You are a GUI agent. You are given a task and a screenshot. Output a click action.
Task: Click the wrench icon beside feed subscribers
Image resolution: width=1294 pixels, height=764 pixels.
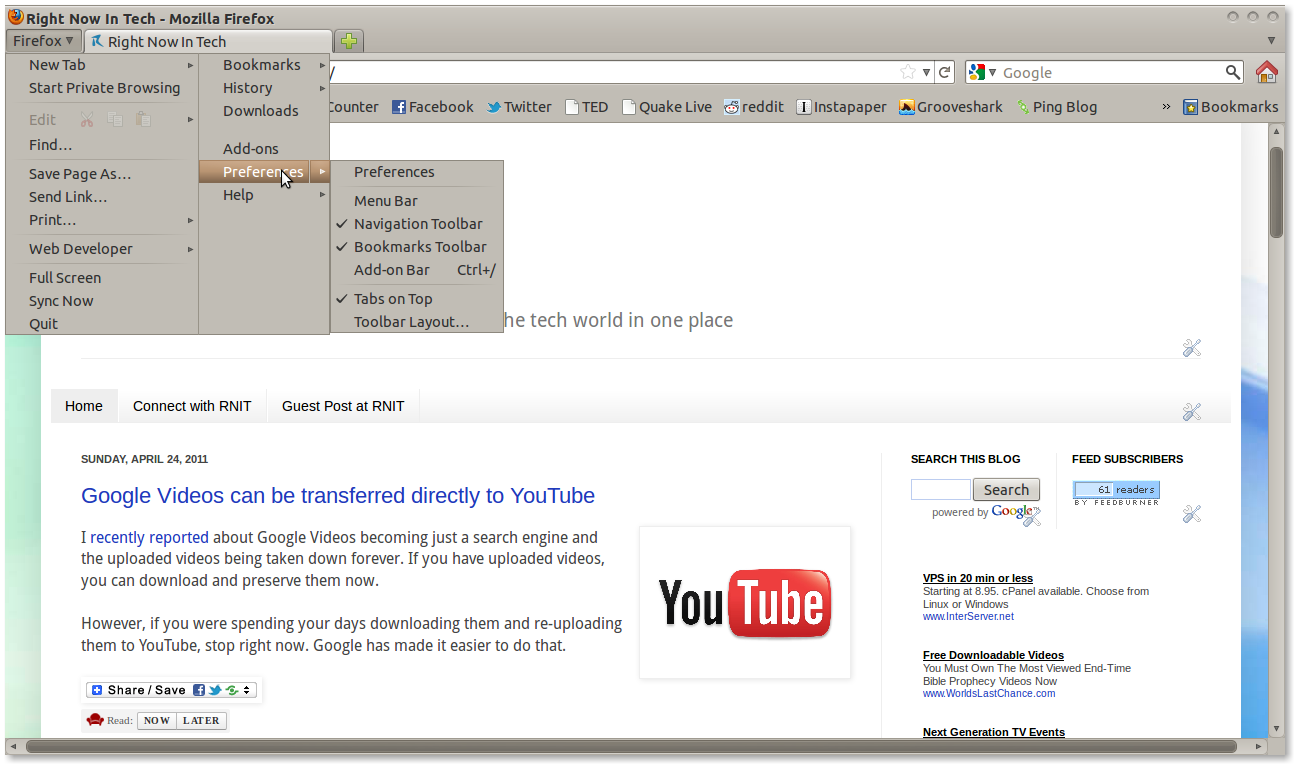[1191, 514]
